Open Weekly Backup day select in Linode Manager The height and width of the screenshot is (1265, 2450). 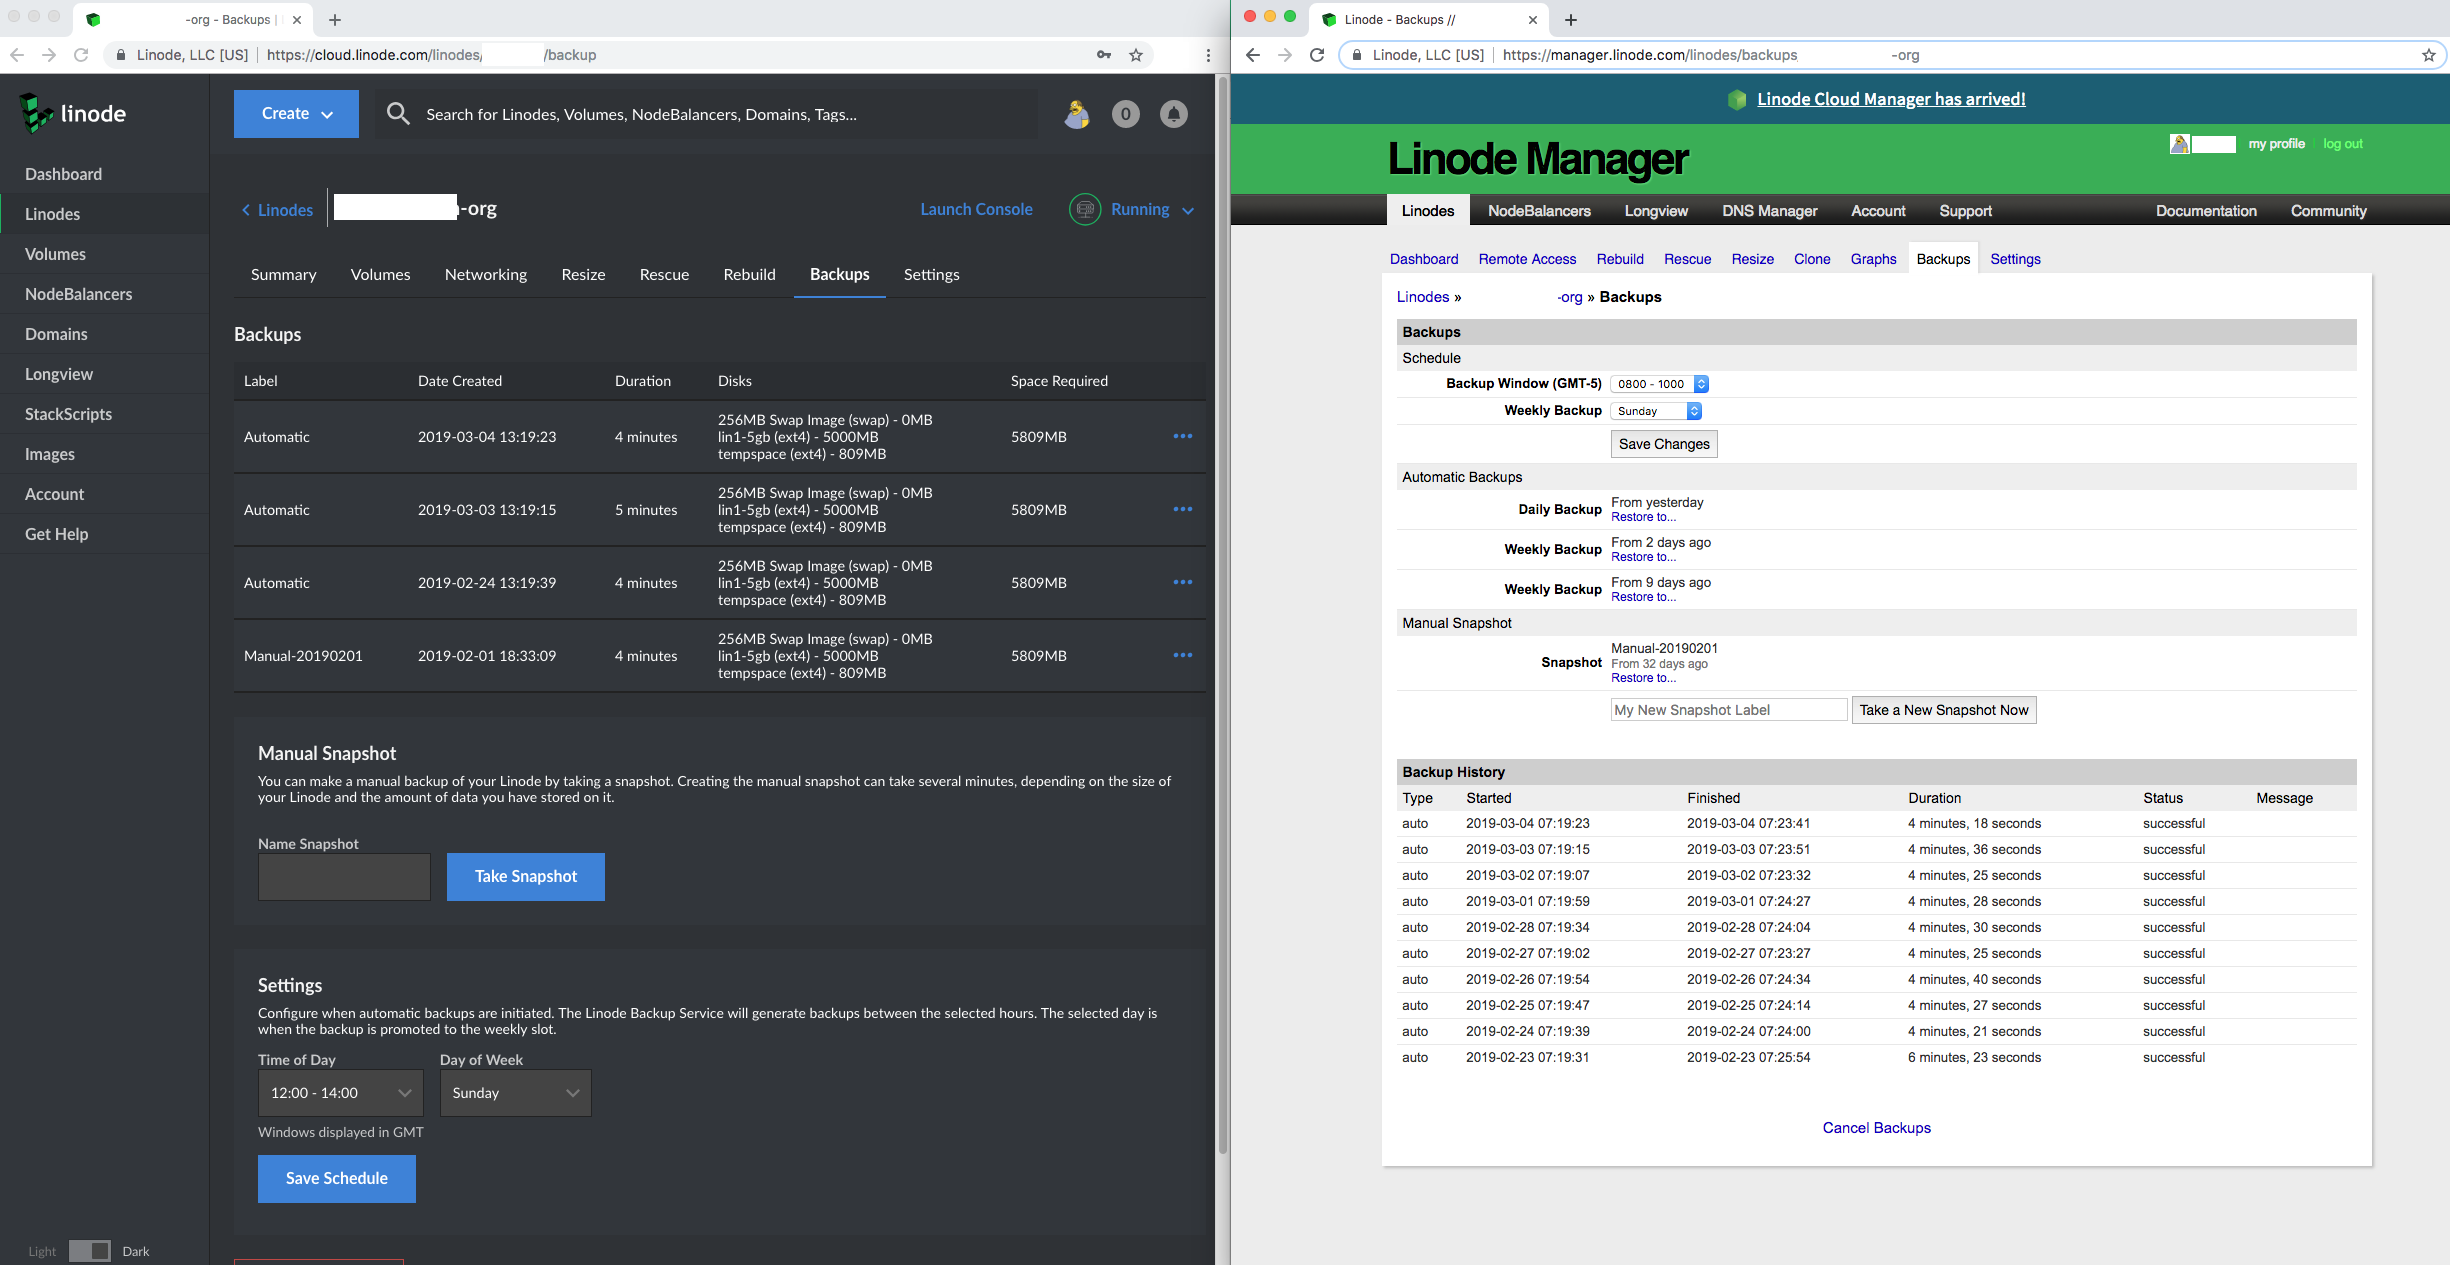[x=1656, y=411]
